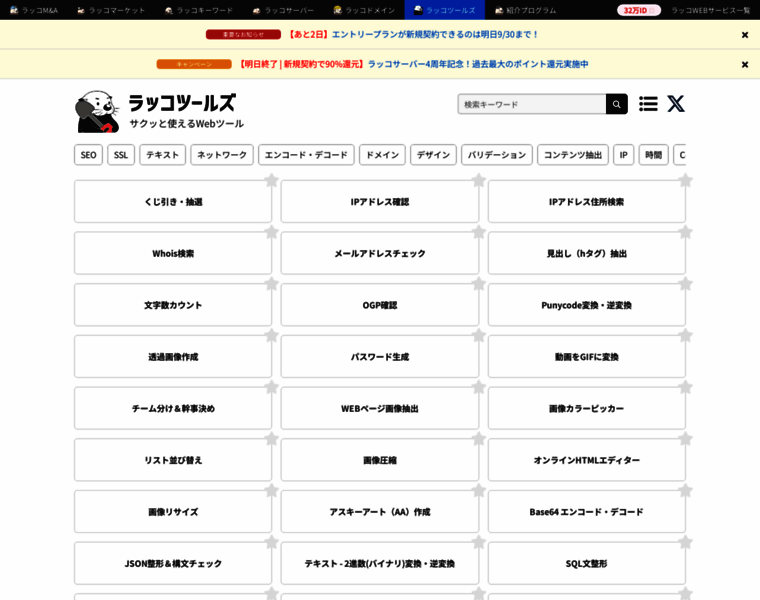Image resolution: width=760 pixels, height=600 pixels.
Task: Open ラッコWEBサービス一覧 link
Action: [711, 10]
